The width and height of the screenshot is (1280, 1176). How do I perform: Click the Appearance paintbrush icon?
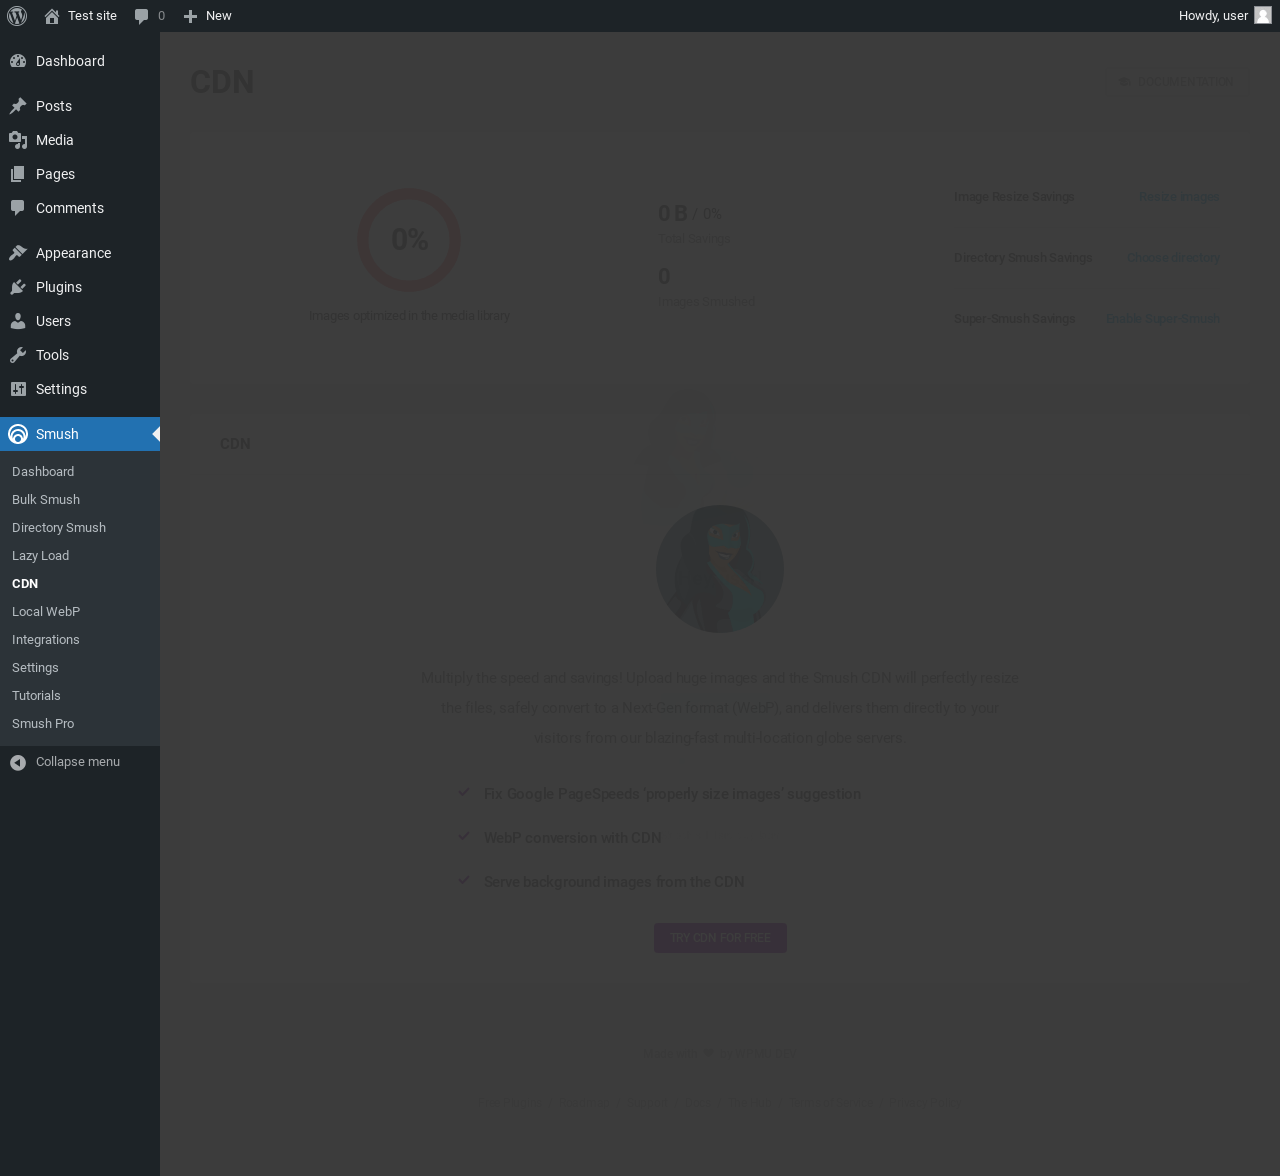pyautogui.click(x=18, y=253)
